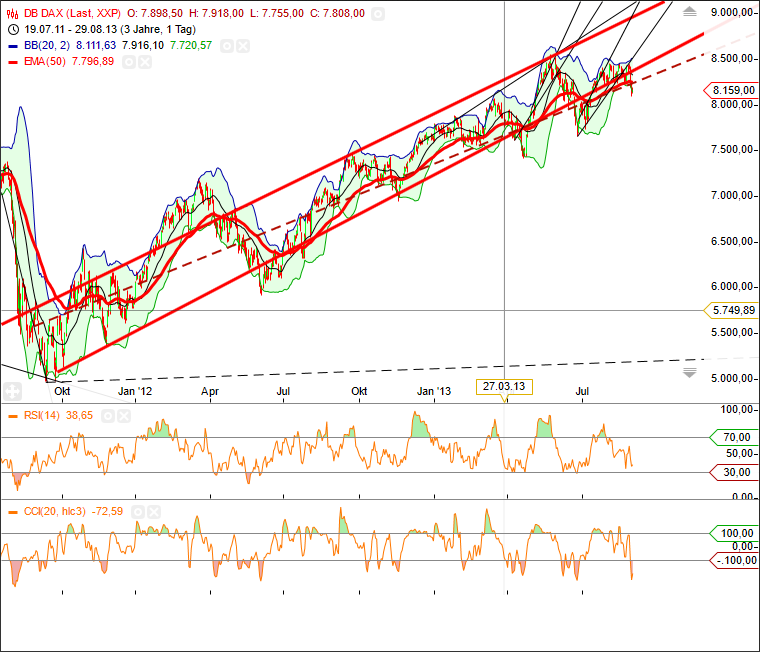
Task: Click the 9.000,00 price axis label
Action: click(732, 13)
